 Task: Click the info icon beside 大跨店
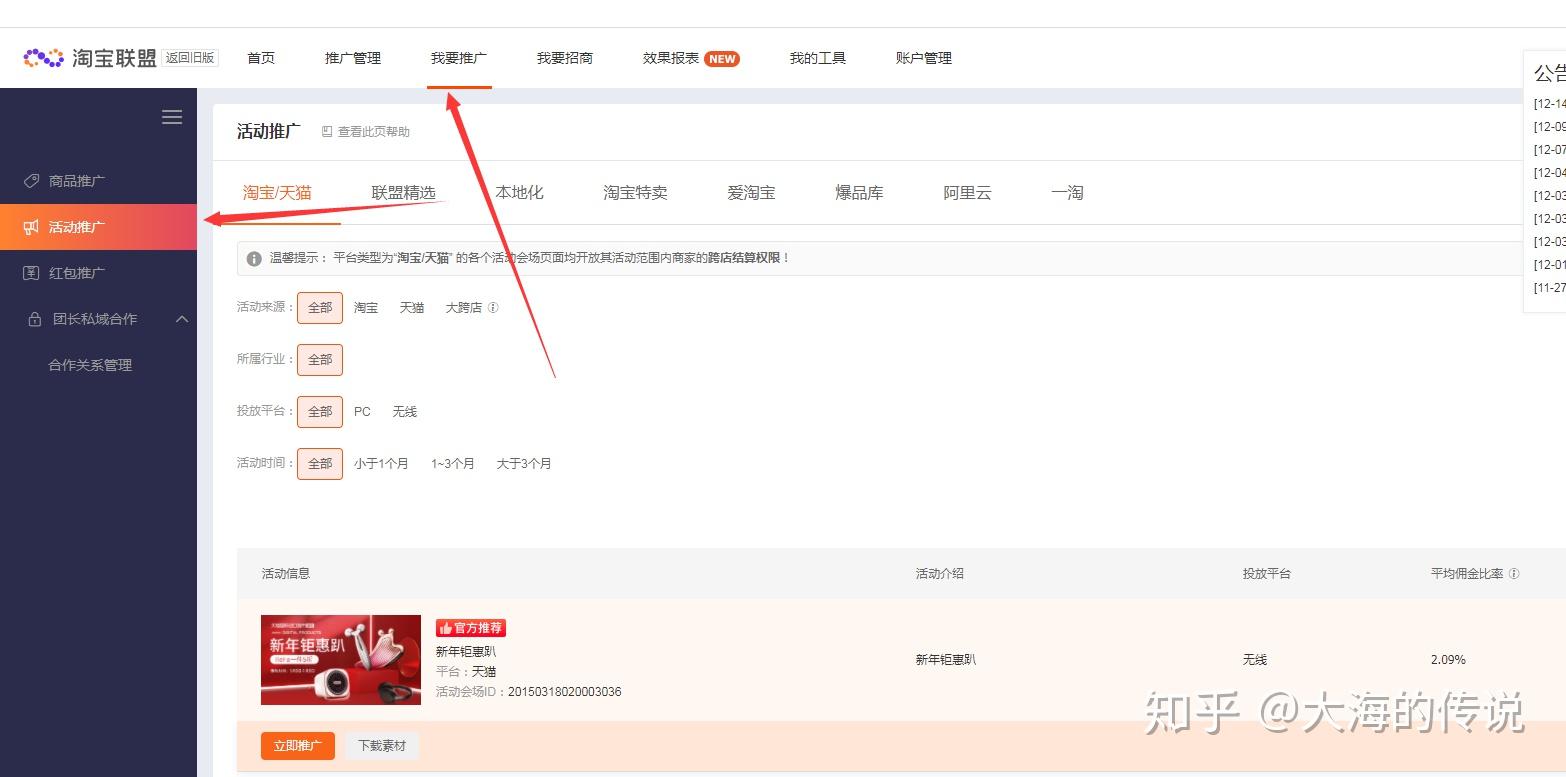(493, 308)
